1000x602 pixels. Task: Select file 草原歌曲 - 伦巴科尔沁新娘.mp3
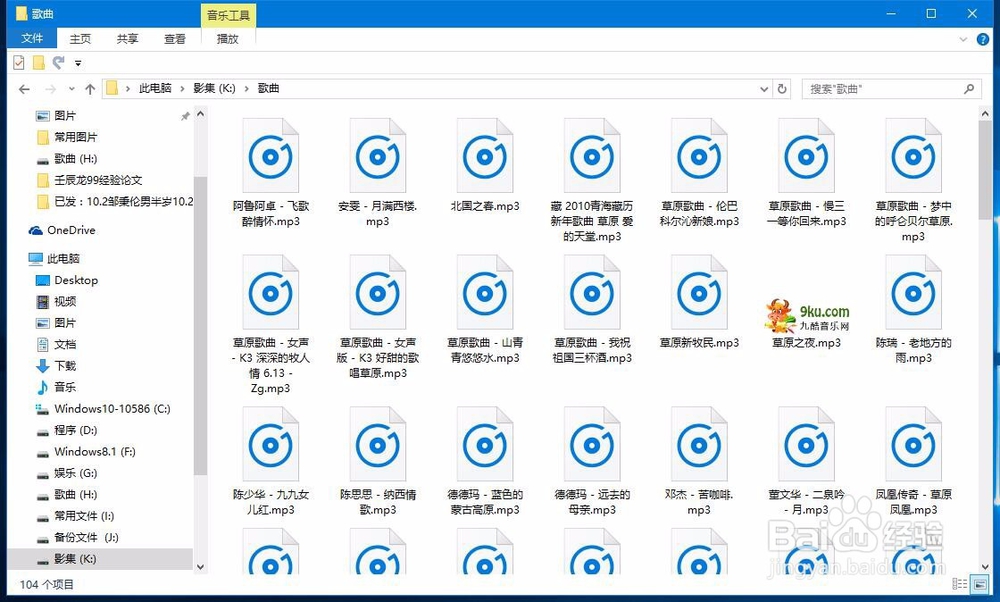click(699, 173)
